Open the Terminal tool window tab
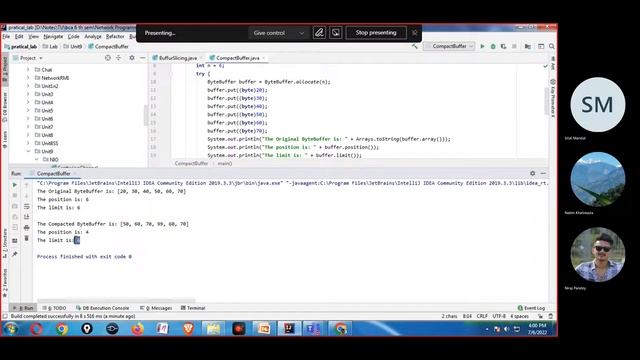Image resolution: width=640 pixels, height=360 pixels. click(193, 308)
